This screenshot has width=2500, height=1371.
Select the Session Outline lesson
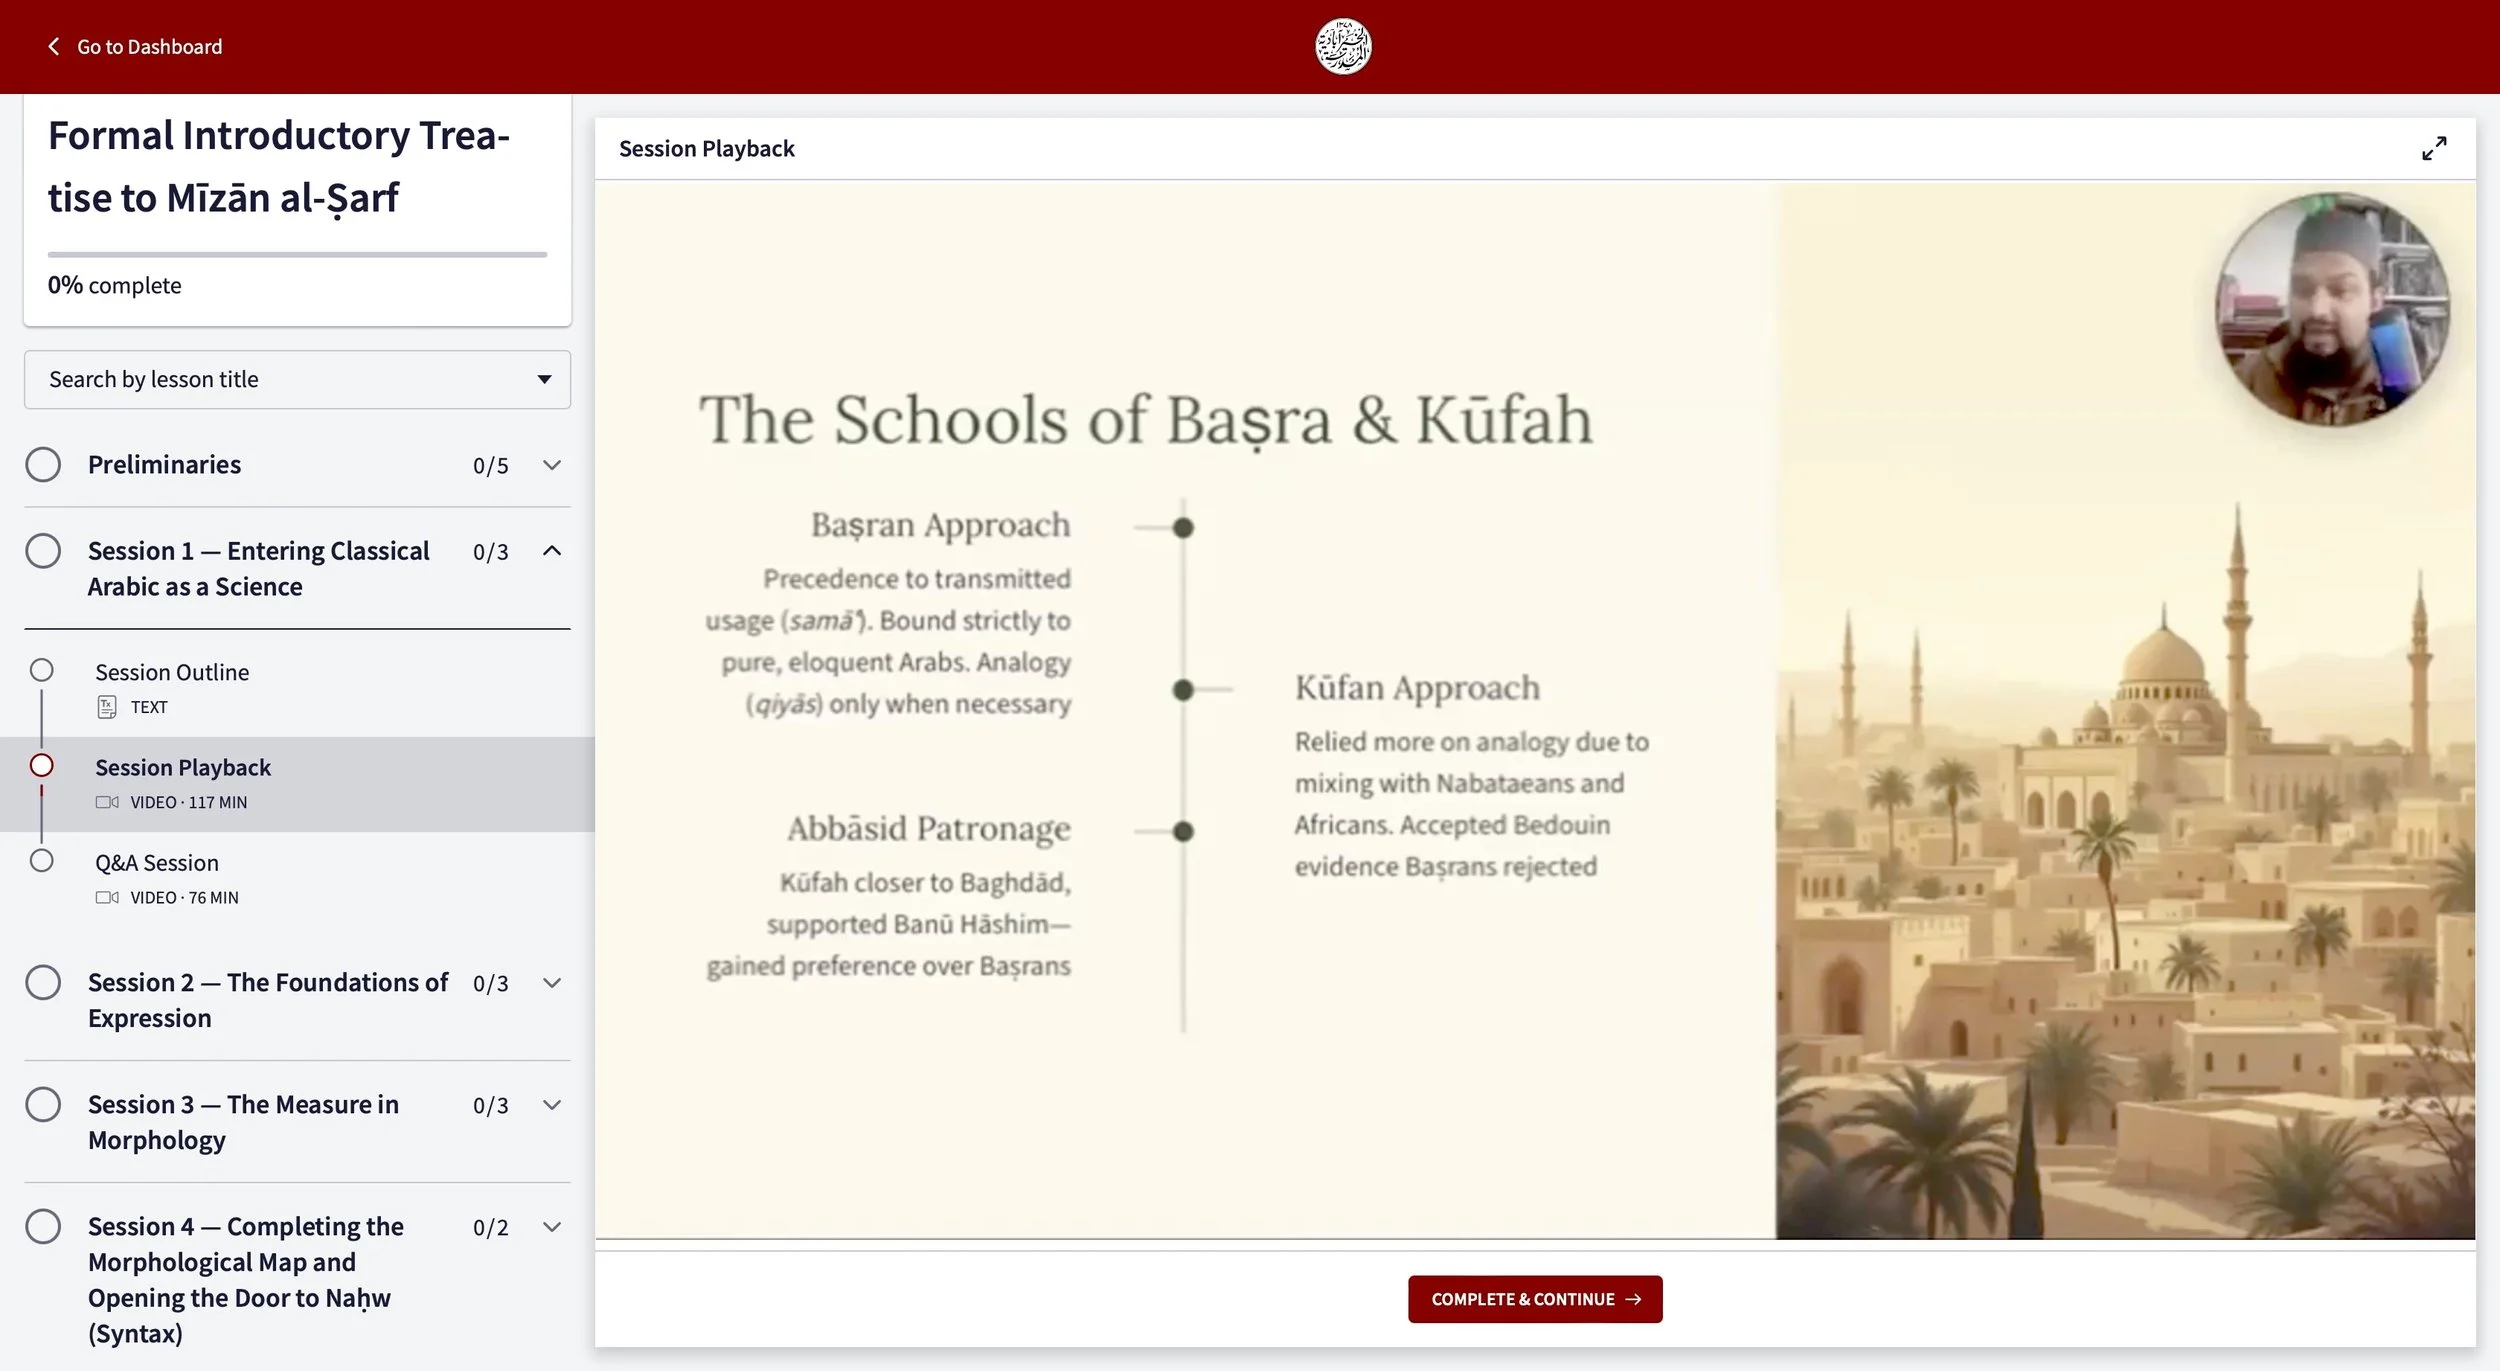tap(172, 672)
